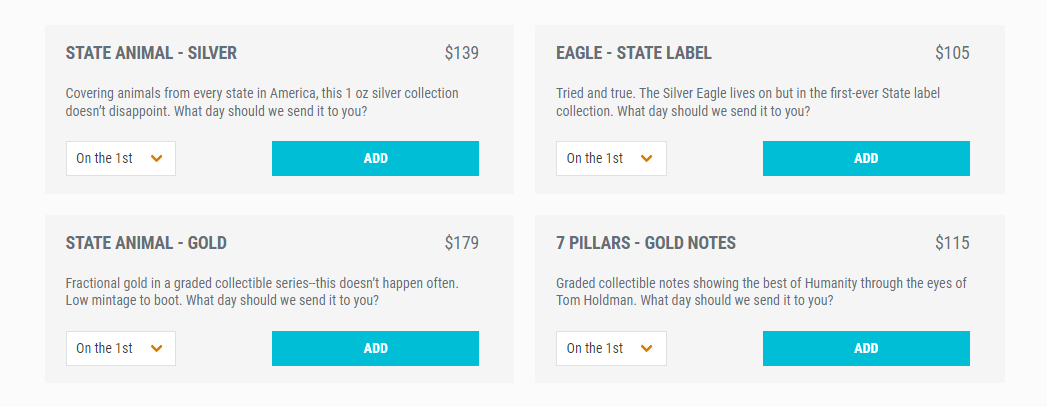The height and width of the screenshot is (407, 1047).
Task: Add State Animal - Silver collection
Action: [x=375, y=158]
